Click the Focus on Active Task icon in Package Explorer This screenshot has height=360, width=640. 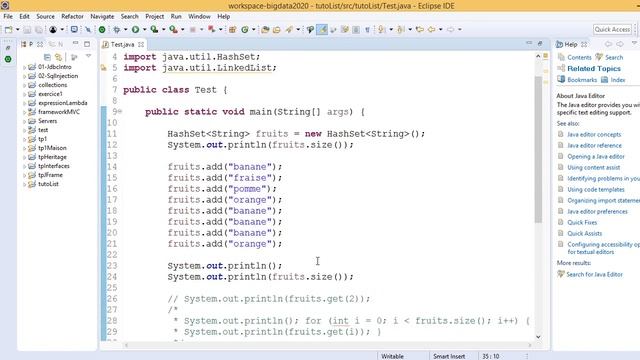pyautogui.click(x=74, y=57)
